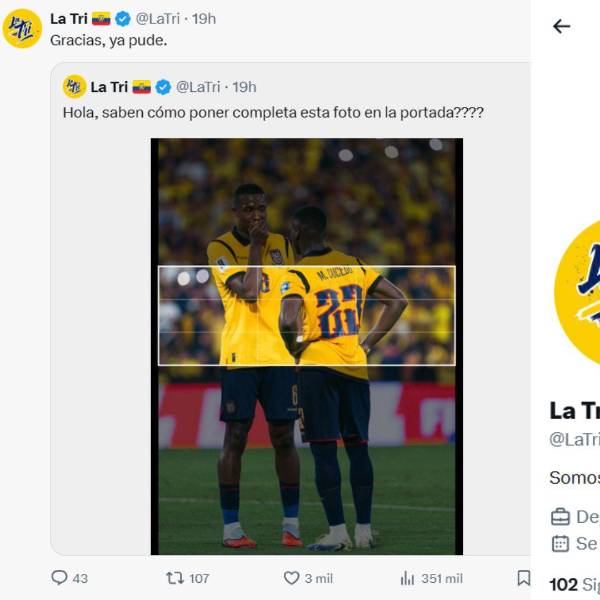The height and width of the screenshot is (600, 600).
Task: Click the avatar inside the quoted tweet
Action: coord(74,87)
